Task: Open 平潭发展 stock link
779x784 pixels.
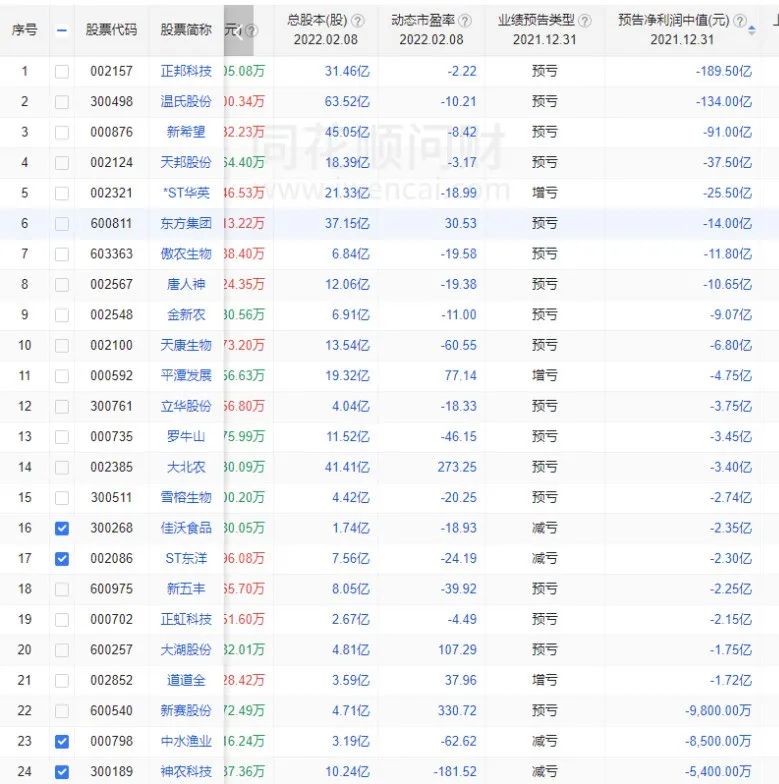Action: [186, 376]
